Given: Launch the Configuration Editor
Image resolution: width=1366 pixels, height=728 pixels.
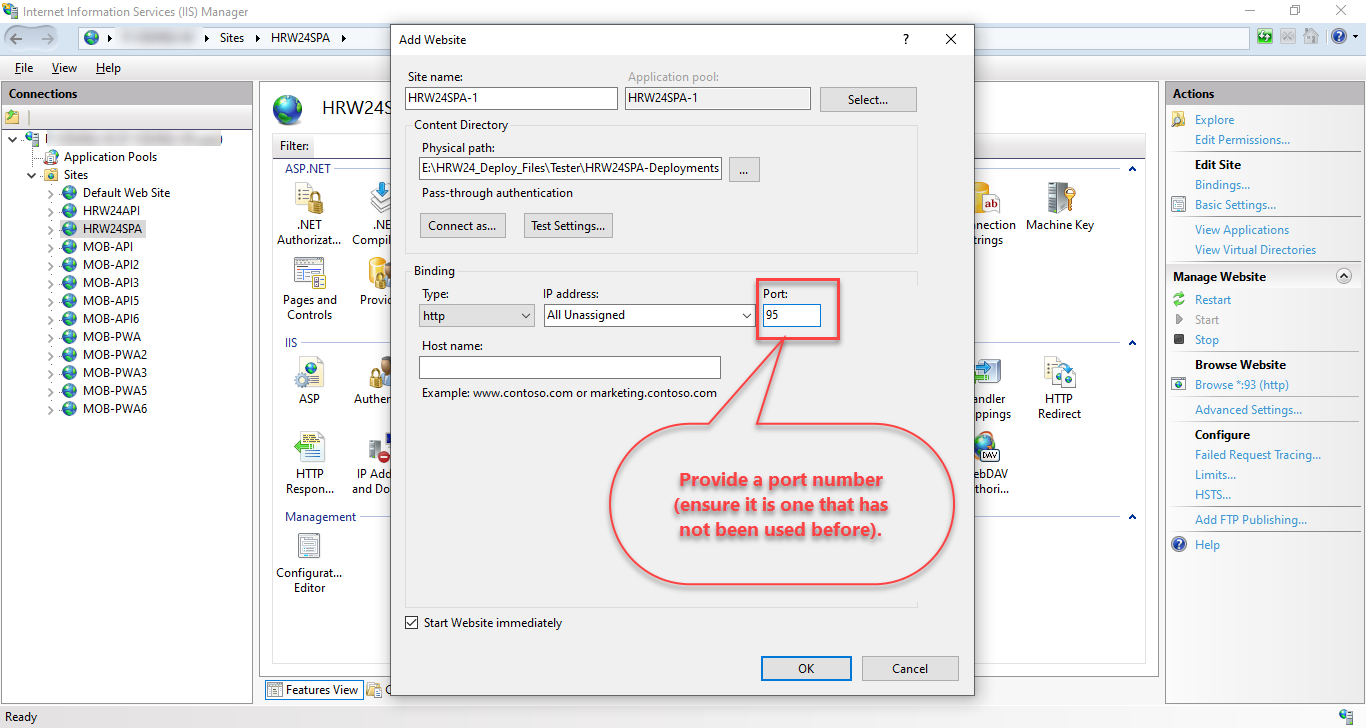Looking at the screenshot, I should coord(308,558).
